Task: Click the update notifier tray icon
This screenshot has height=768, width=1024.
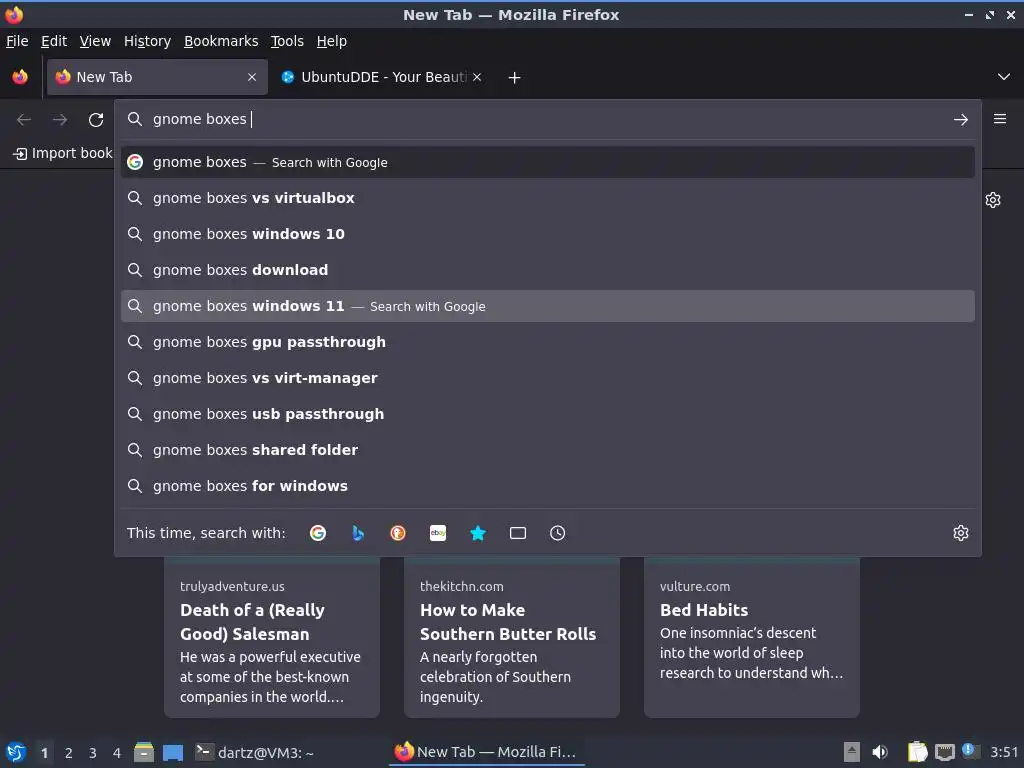Action: [970, 751]
